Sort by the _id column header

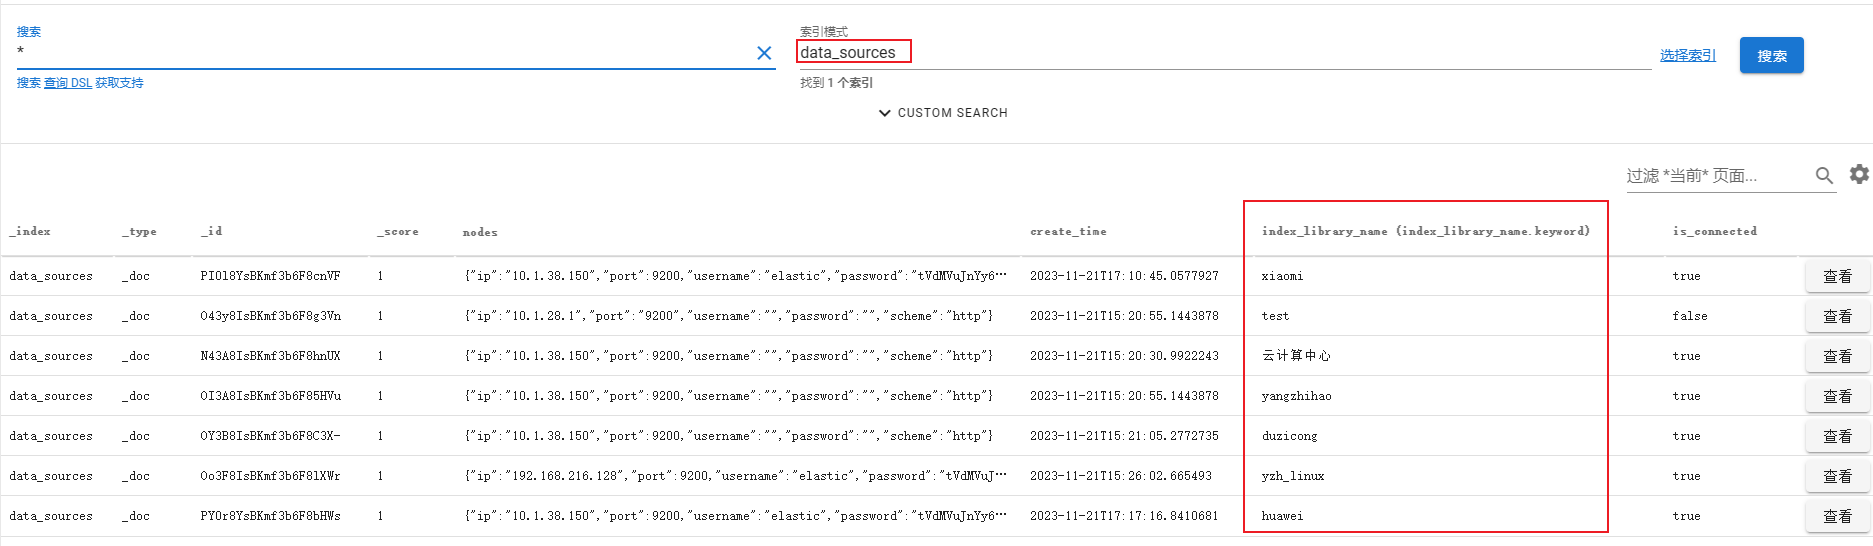coord(211,231)
